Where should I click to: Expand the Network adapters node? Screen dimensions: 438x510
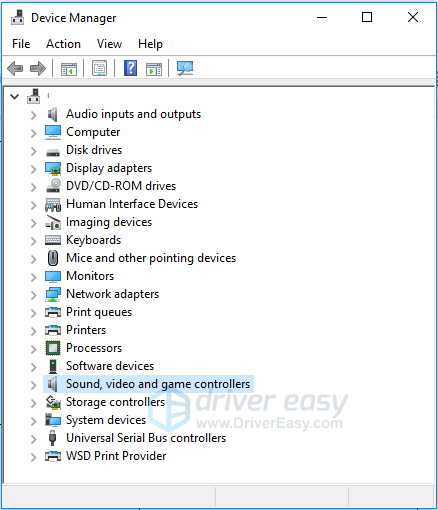[33, 295]
